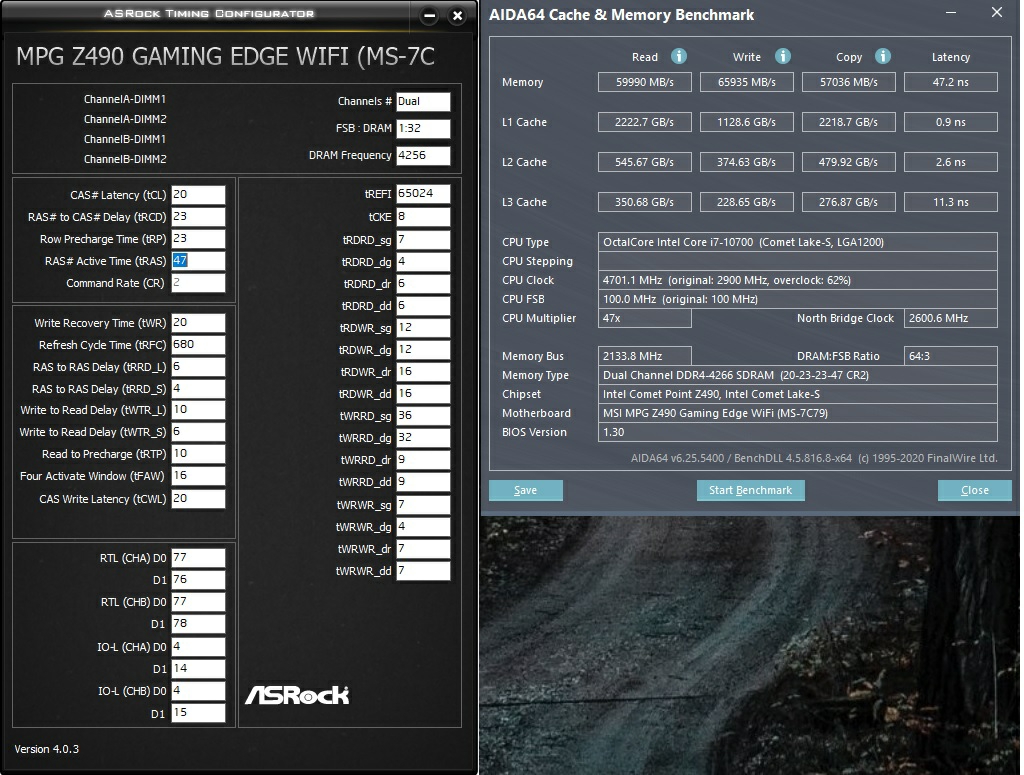This screenshot has height=775, width=1024.
Task: Select the tRDWR_sg value field
Action: click(x=423, y=328)
